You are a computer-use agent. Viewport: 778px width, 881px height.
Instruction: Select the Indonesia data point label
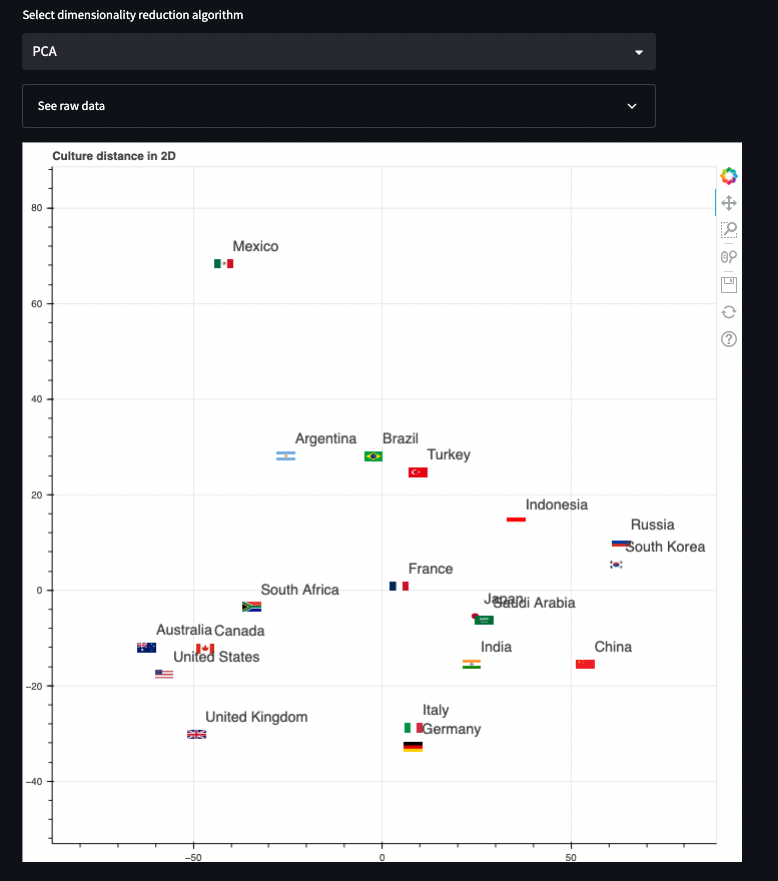click(x=556, y=505)
